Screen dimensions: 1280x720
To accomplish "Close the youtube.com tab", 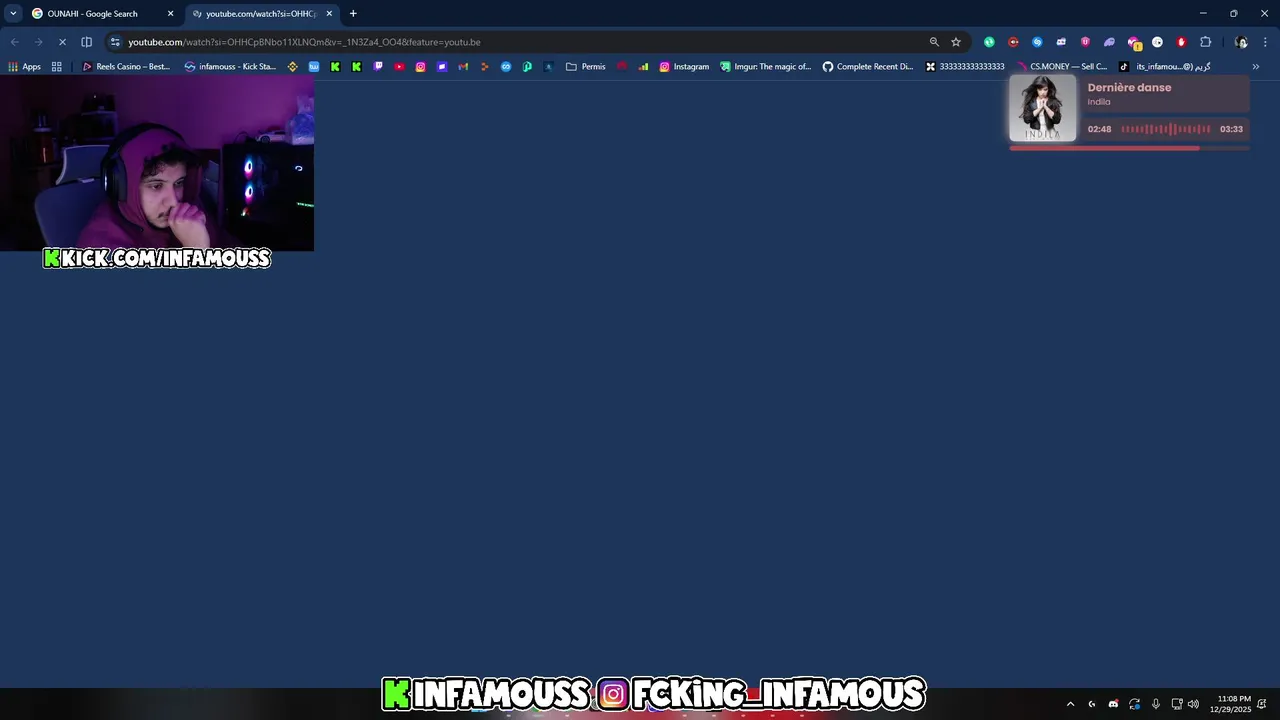I will [x=329, y=14].
